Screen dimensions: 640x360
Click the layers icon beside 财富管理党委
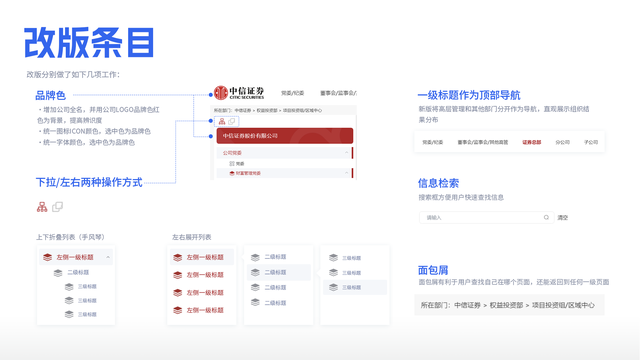[232, 173]
